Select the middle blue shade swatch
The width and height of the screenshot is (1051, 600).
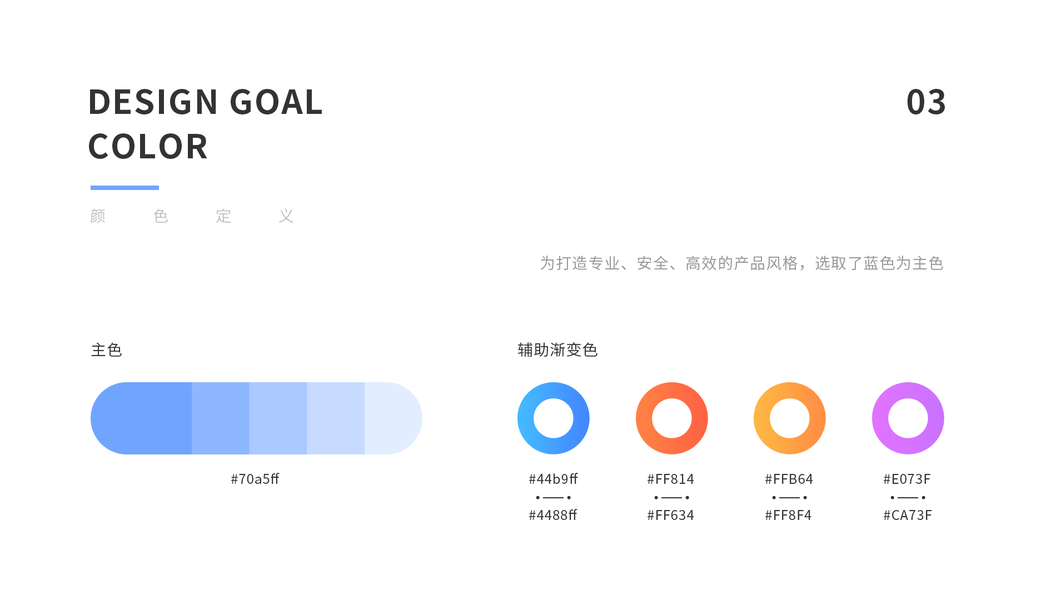pos(278,418)
